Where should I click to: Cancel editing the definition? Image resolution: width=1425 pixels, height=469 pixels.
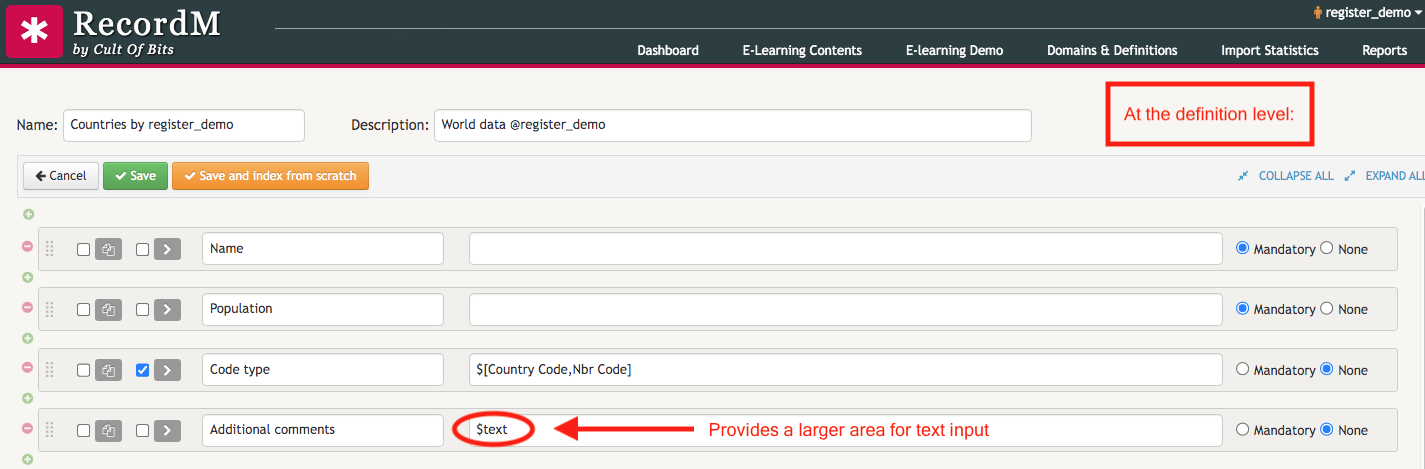pos(61,176)
